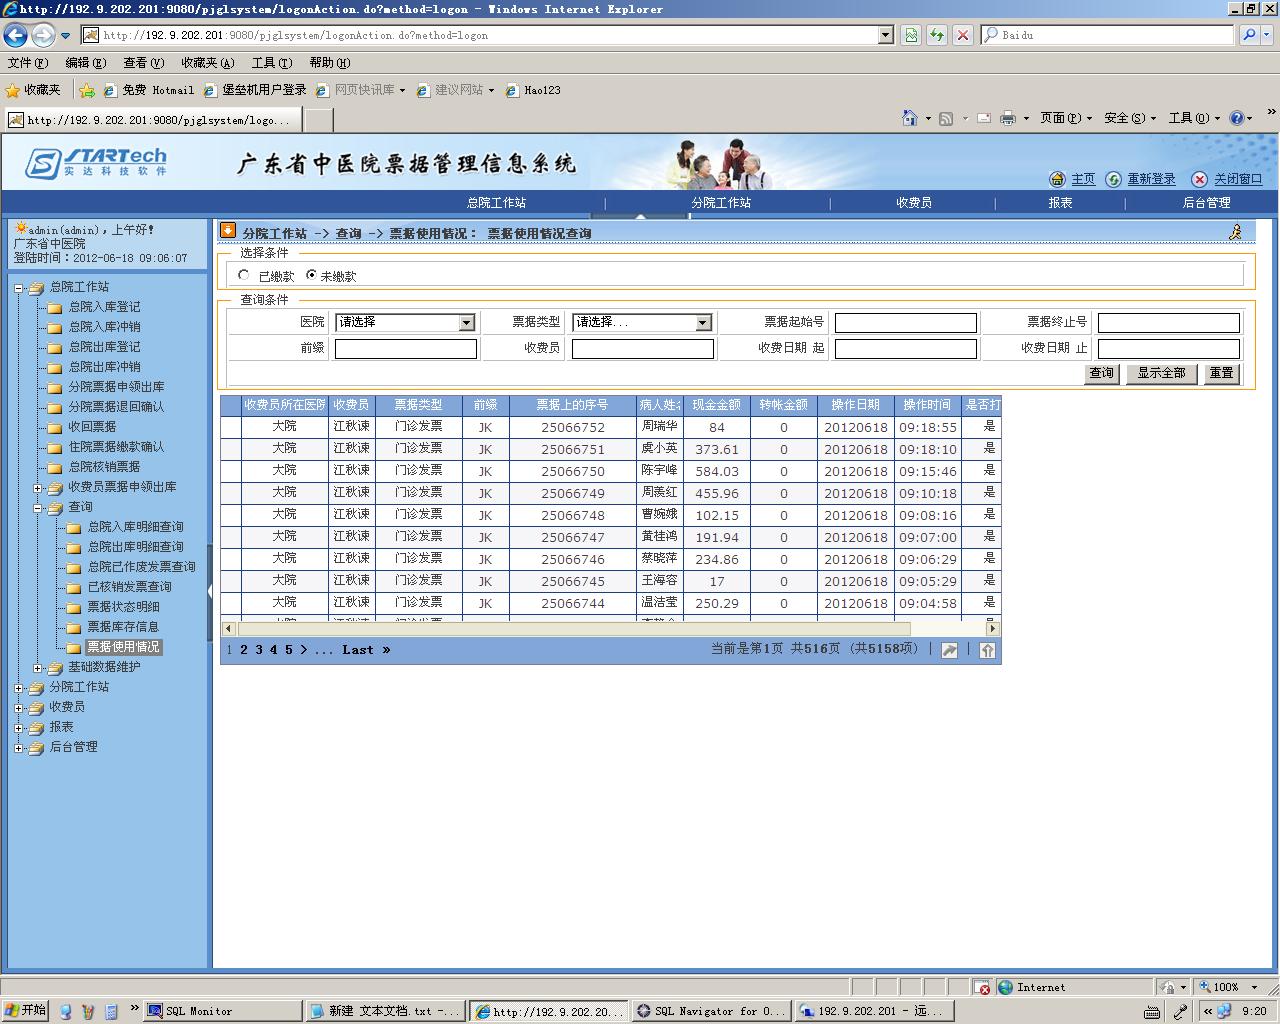Click the Read Mail toolbar icon
This screenshot has height=1024, width=1280.
984,118
